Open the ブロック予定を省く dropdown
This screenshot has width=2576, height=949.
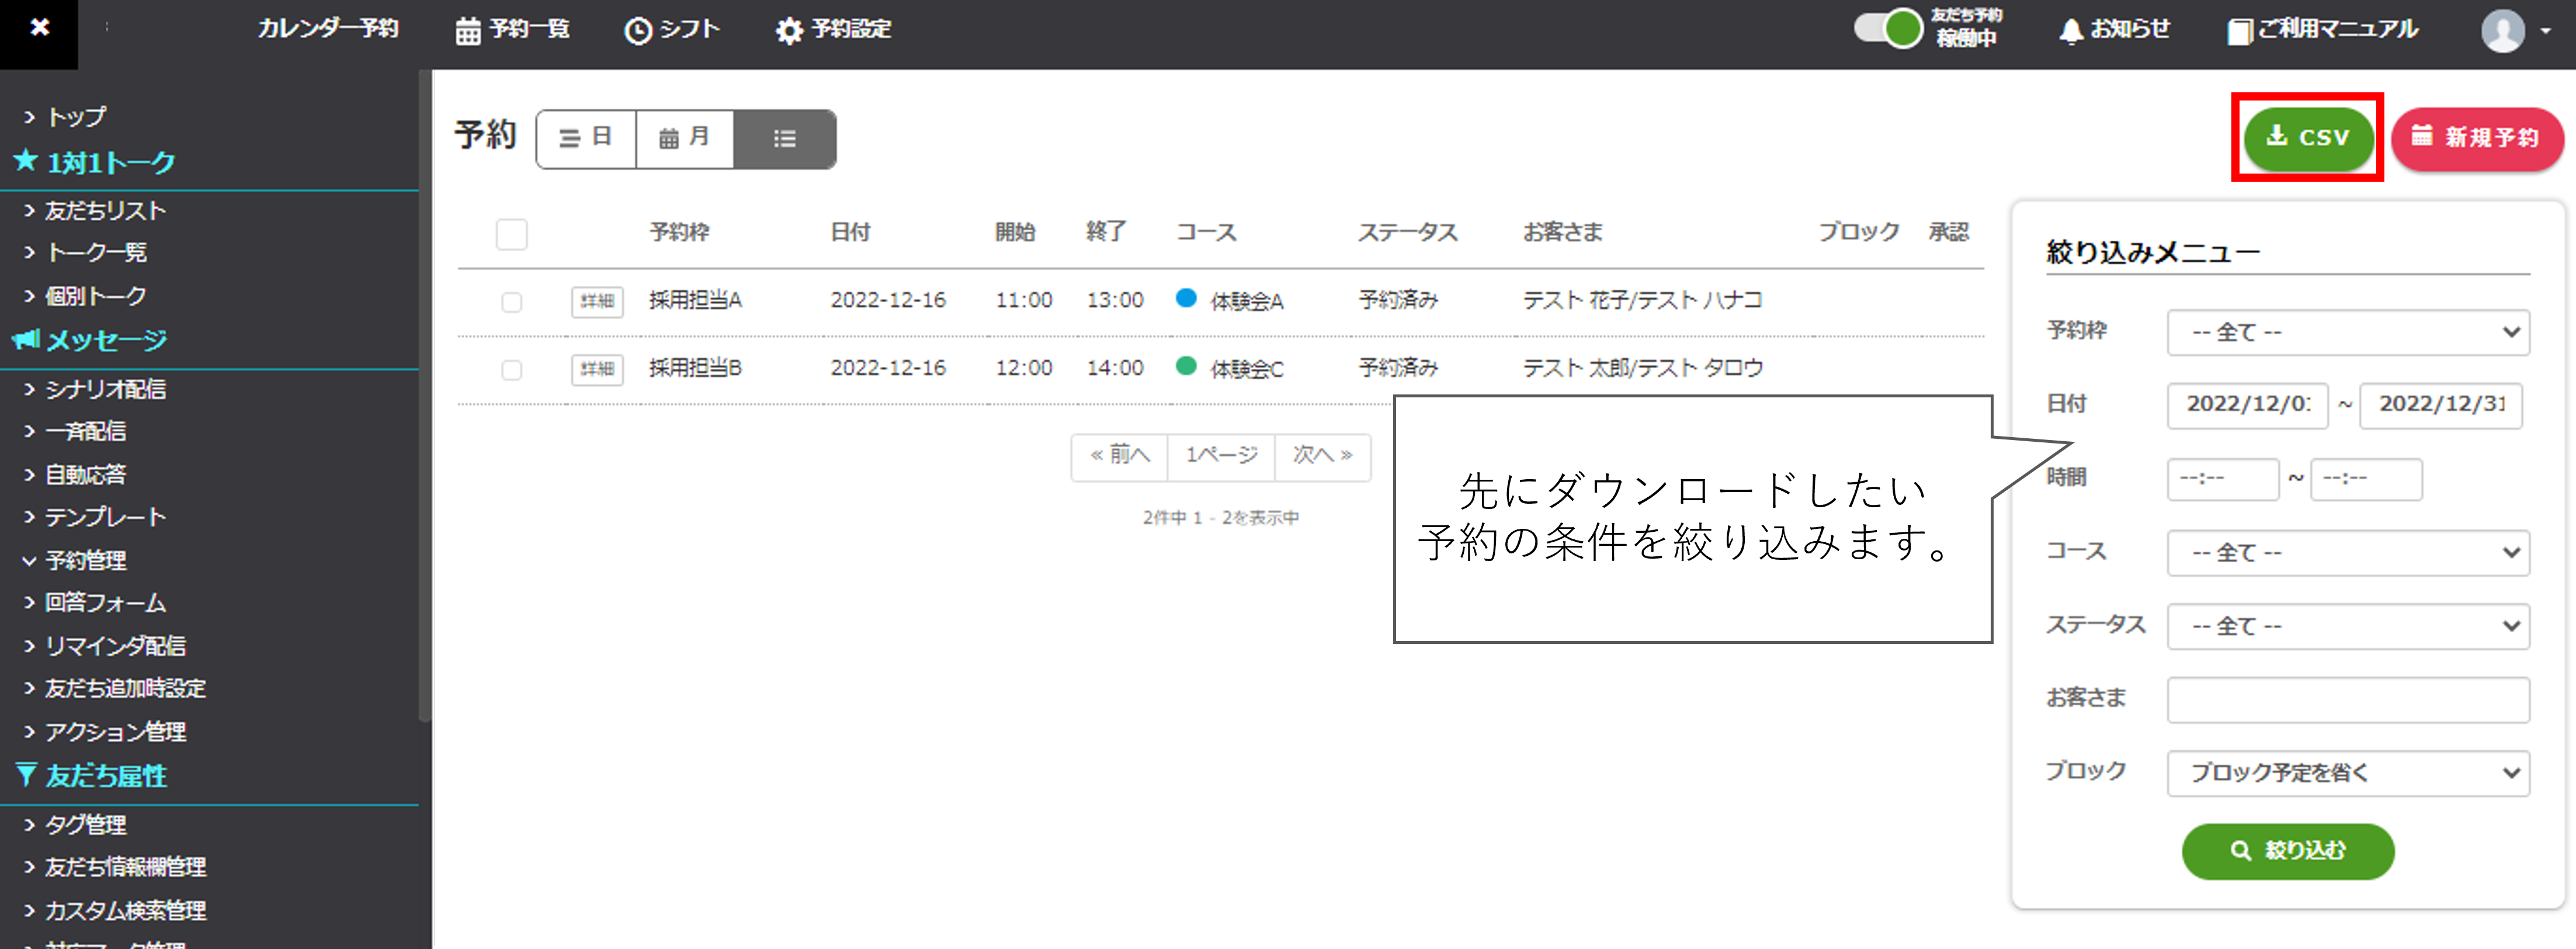point(2347,773)
